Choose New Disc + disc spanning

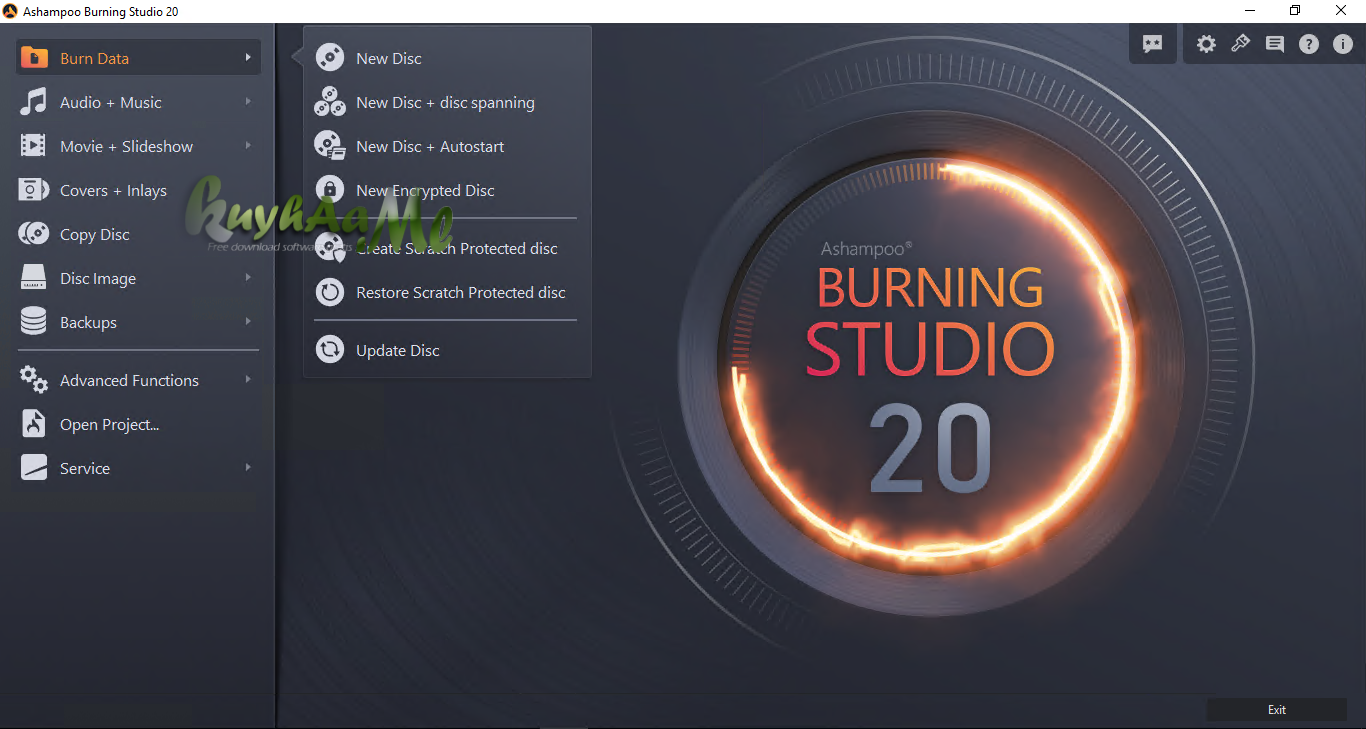pos(446,102)
